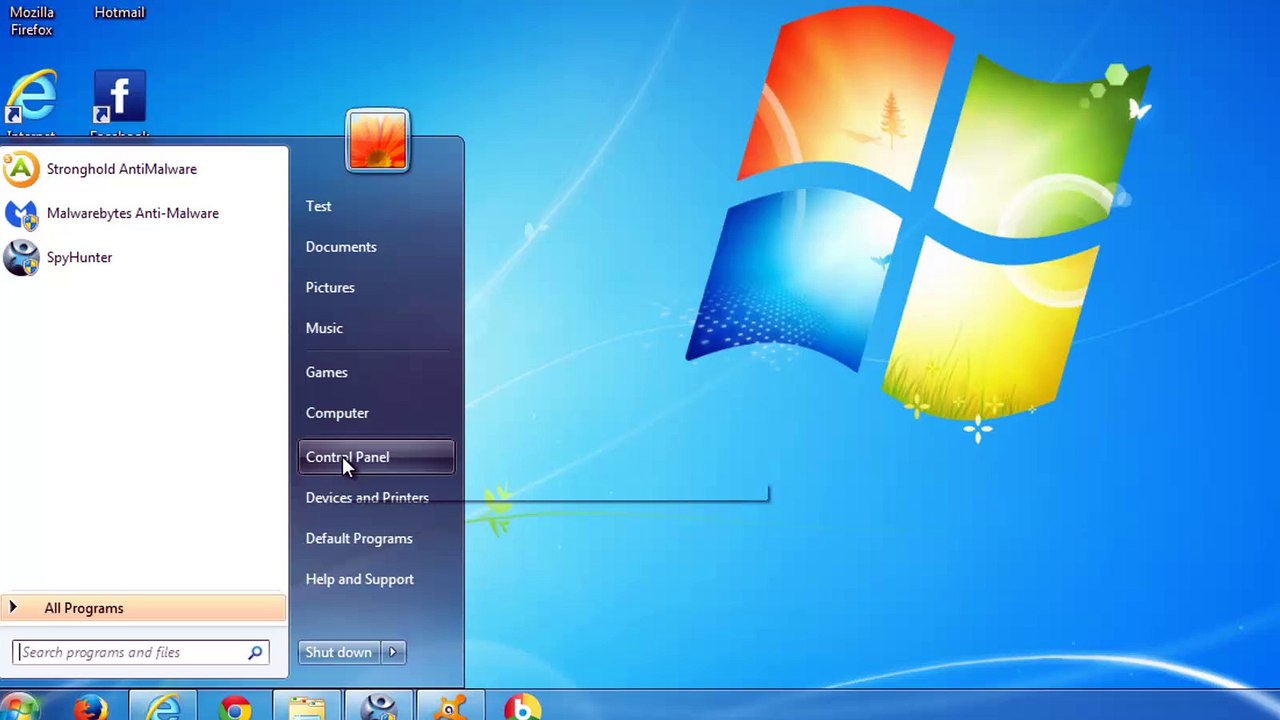Open SpyHunter taskbar icon
This screenshot has height=720, width=1280.
tap(379, 708)
